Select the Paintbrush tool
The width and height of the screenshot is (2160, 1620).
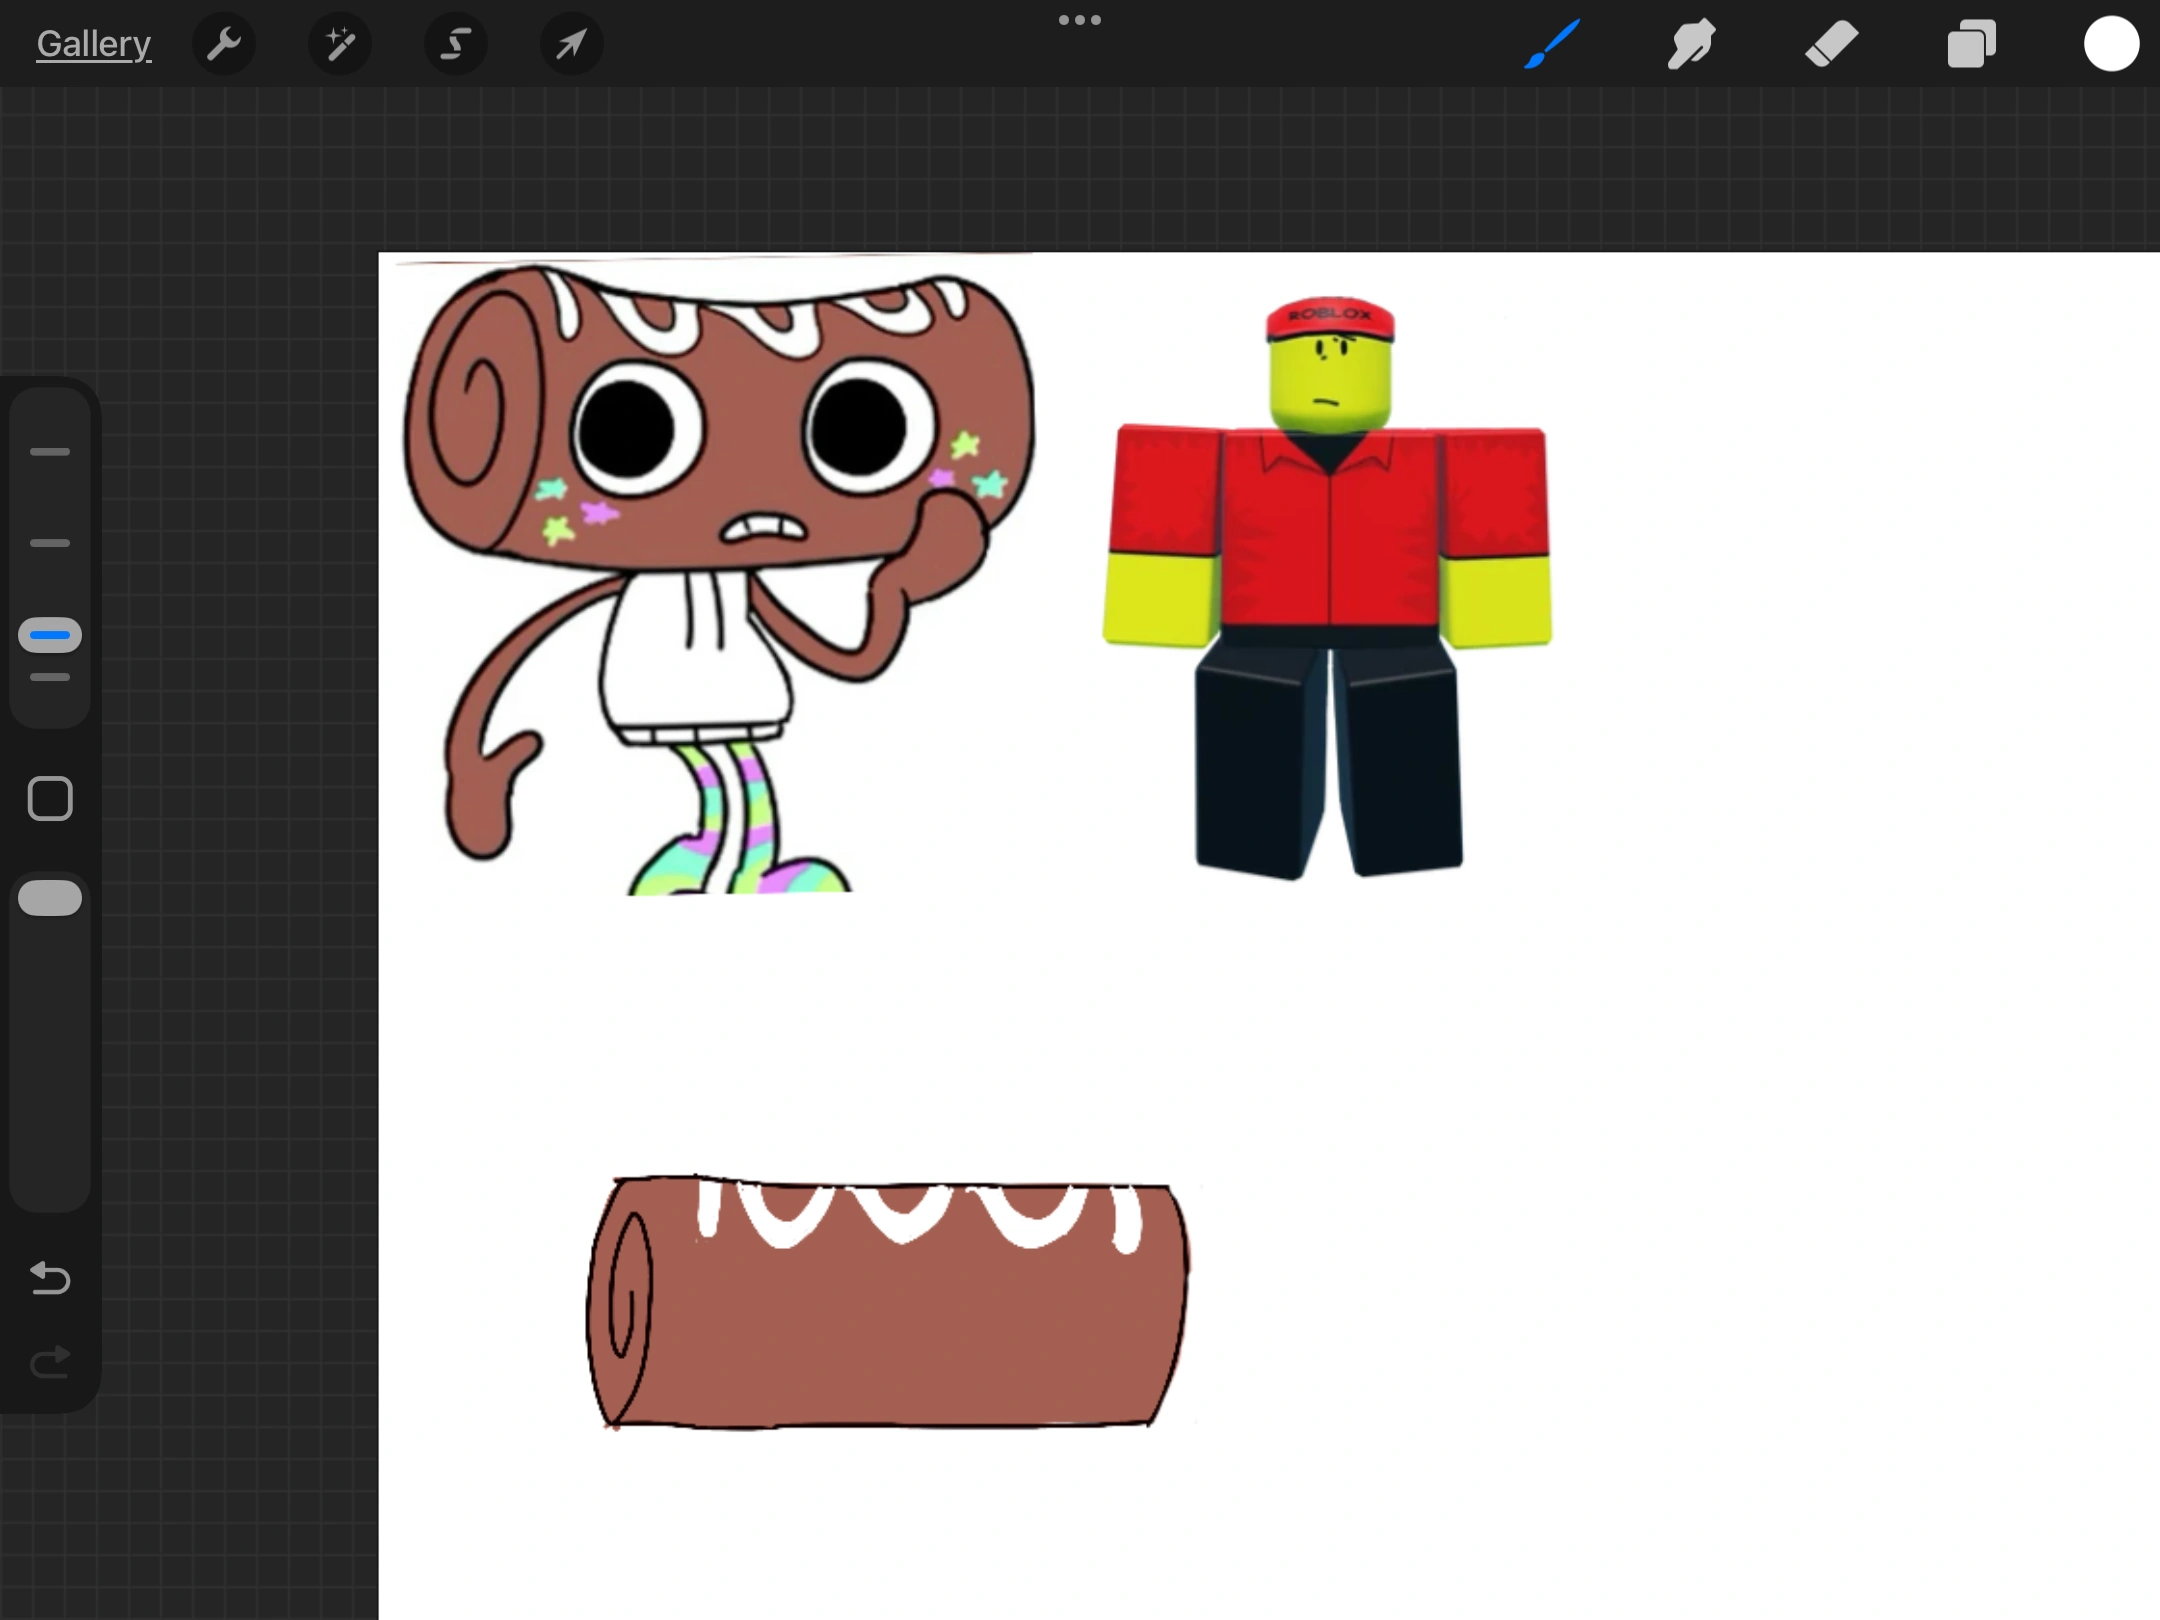coord(1552,44)
